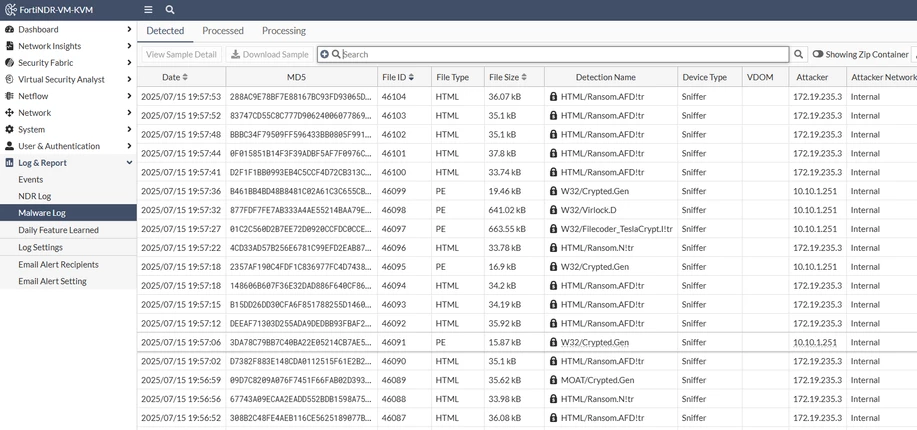Viewport: 917px width, 430px height.
Task: Switch to the Processed tab
Action: coord(223,31)
